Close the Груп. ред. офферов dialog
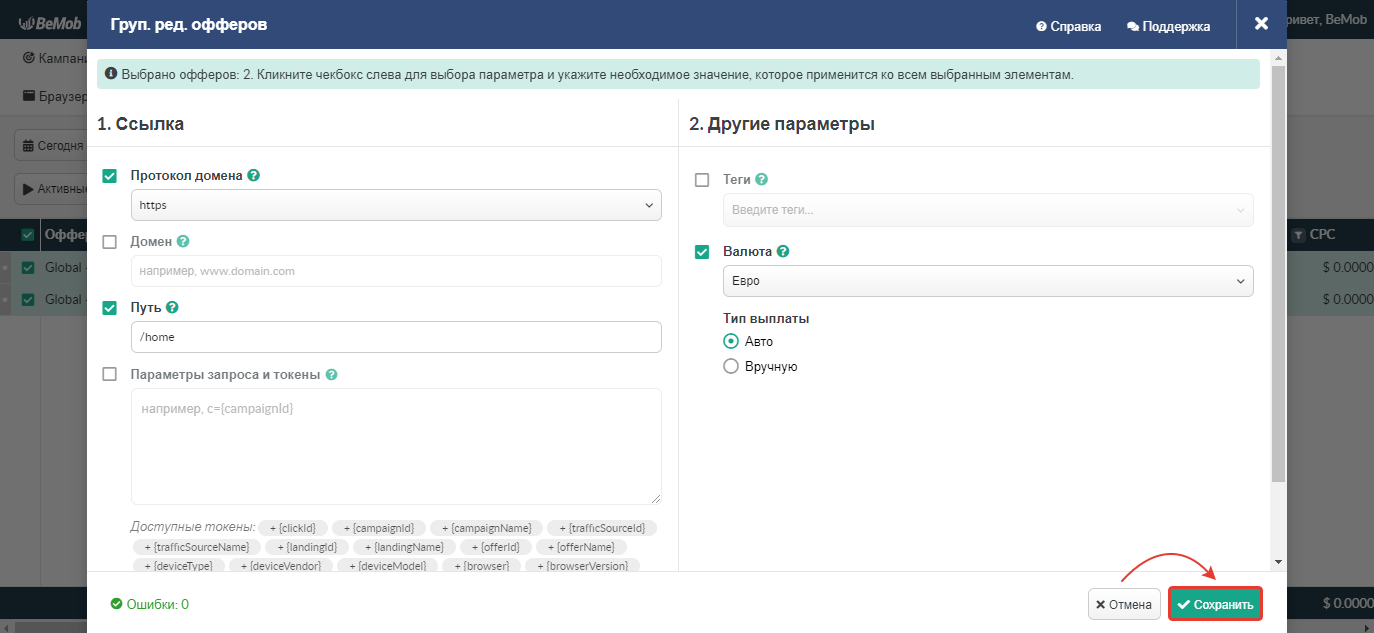 click(1261, 24)
